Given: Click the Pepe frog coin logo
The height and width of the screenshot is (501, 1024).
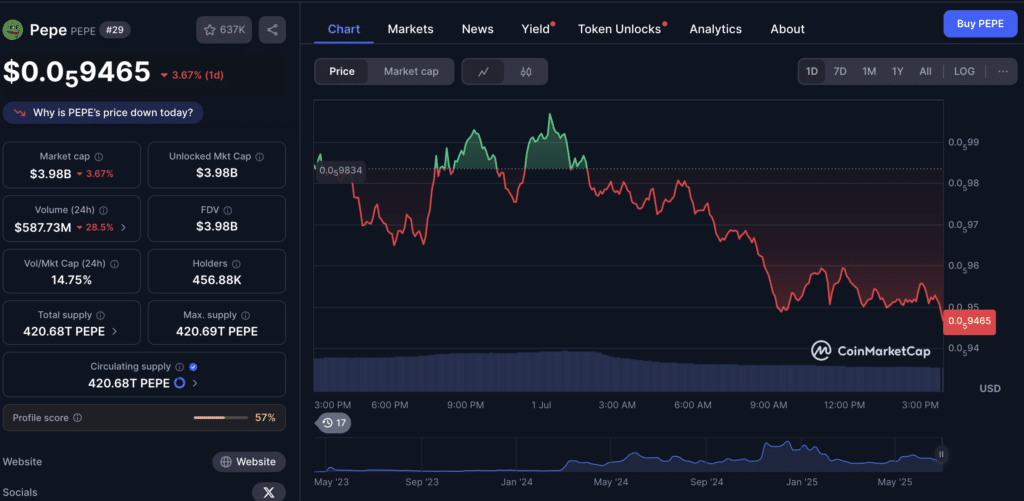Looking at the screenshot, I should (x=13, y=29).
